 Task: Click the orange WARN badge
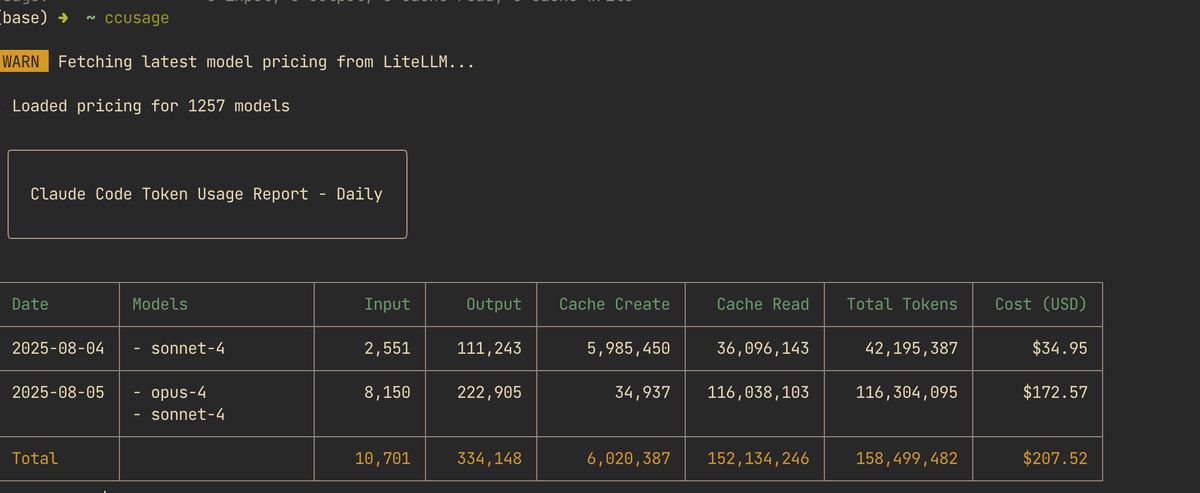(24, 62)
